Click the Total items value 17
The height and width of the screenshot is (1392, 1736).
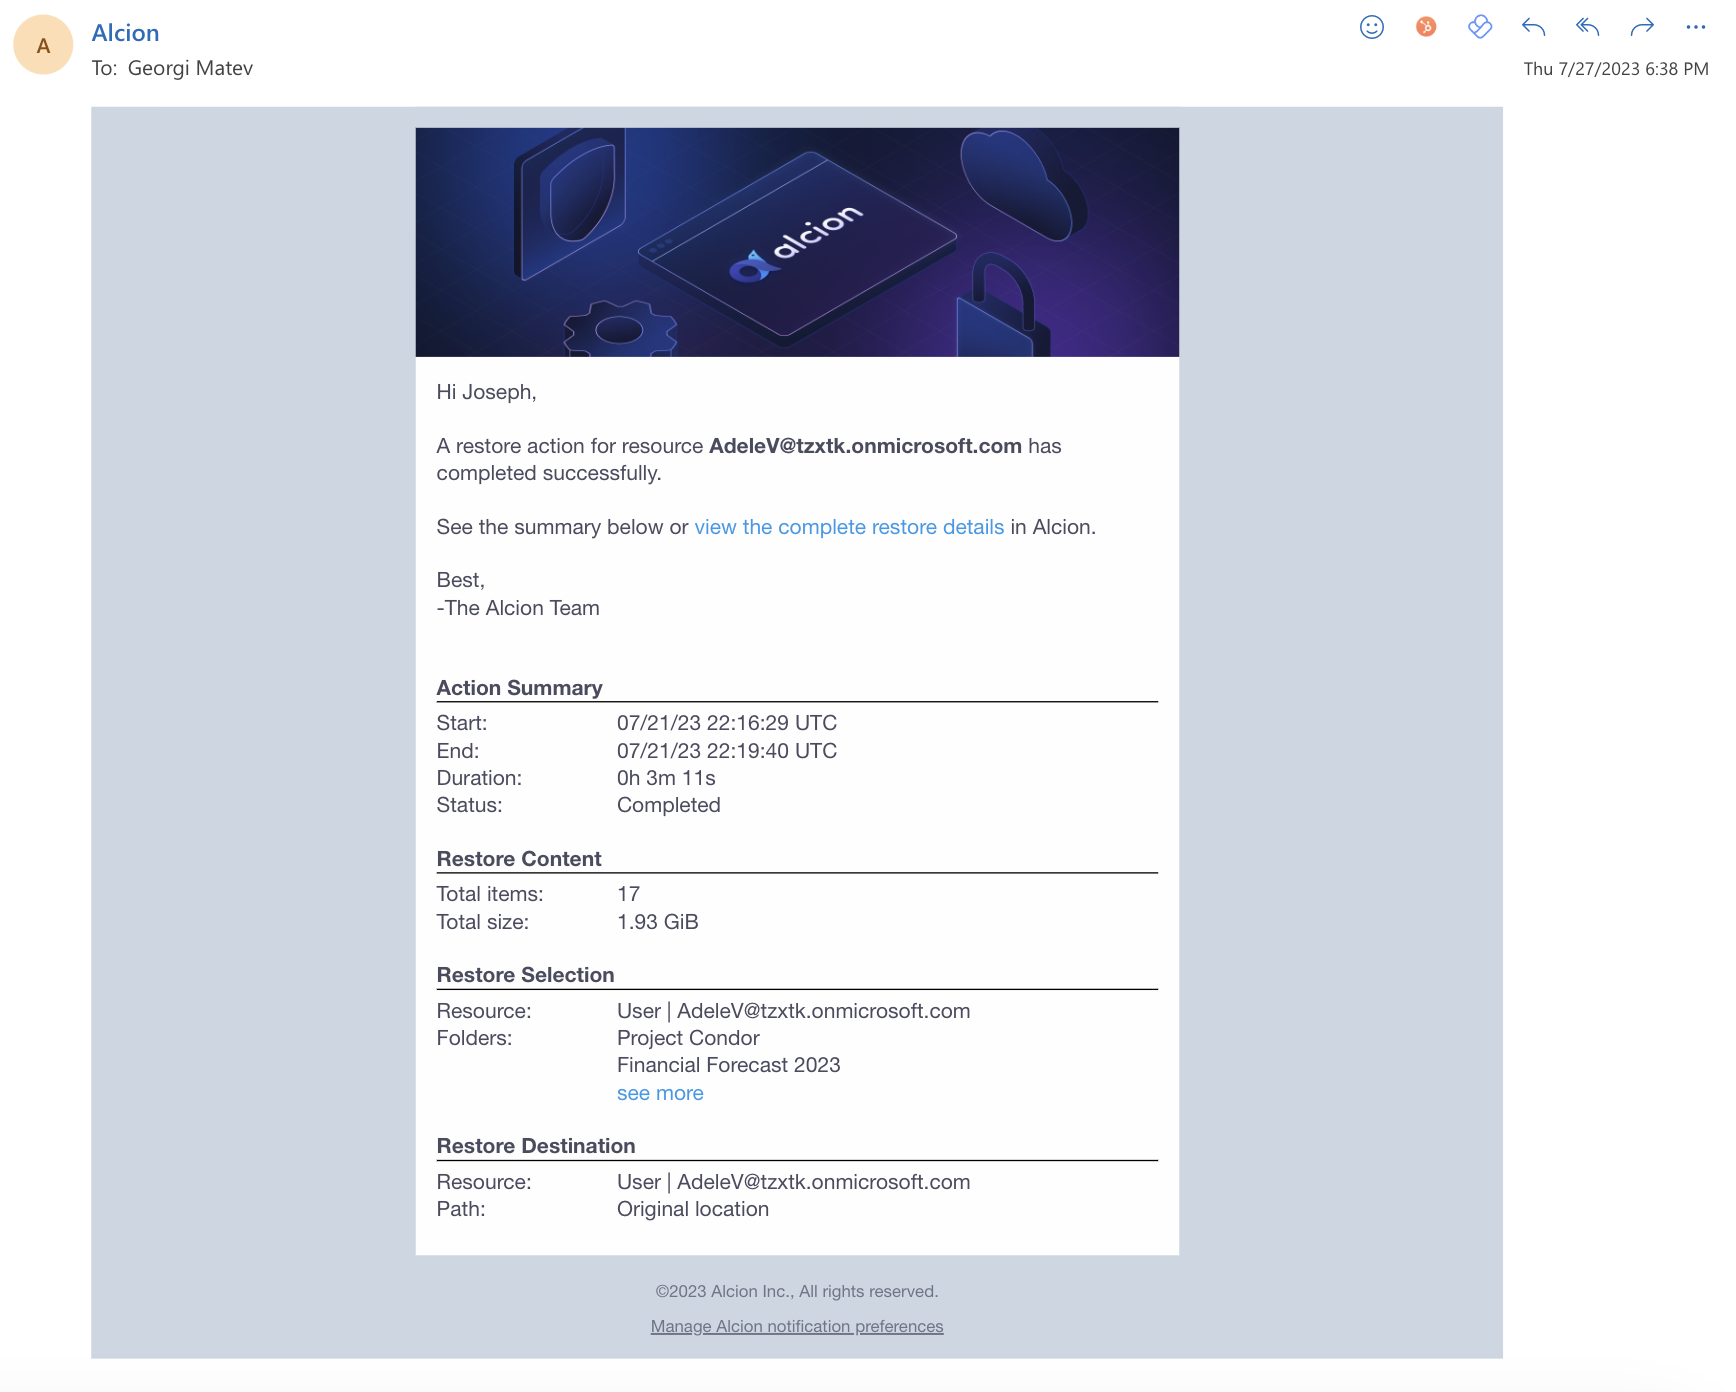[x=628, y=894]
